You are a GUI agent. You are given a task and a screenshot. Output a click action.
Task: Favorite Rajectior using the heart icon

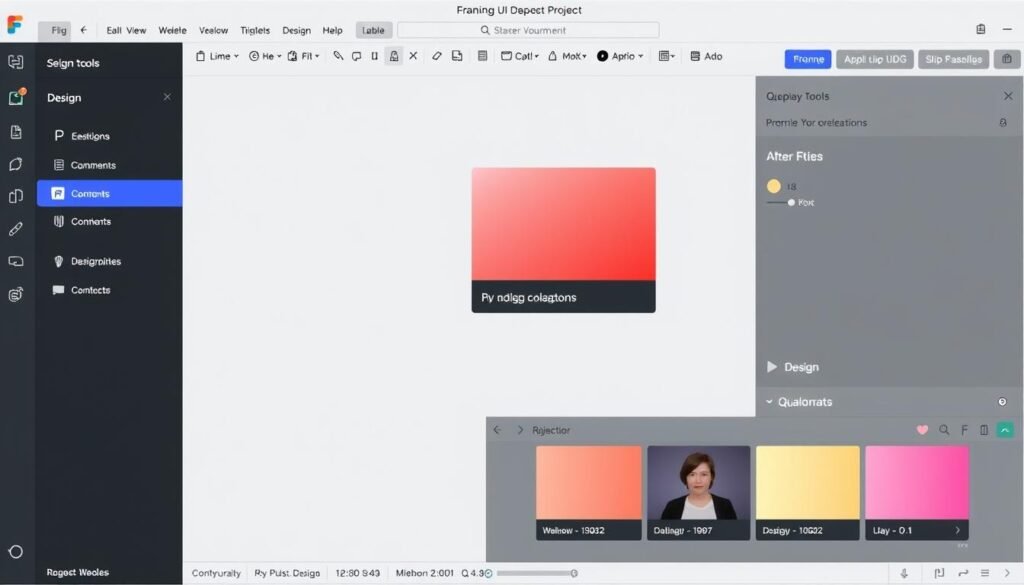(x=922, y=430)
